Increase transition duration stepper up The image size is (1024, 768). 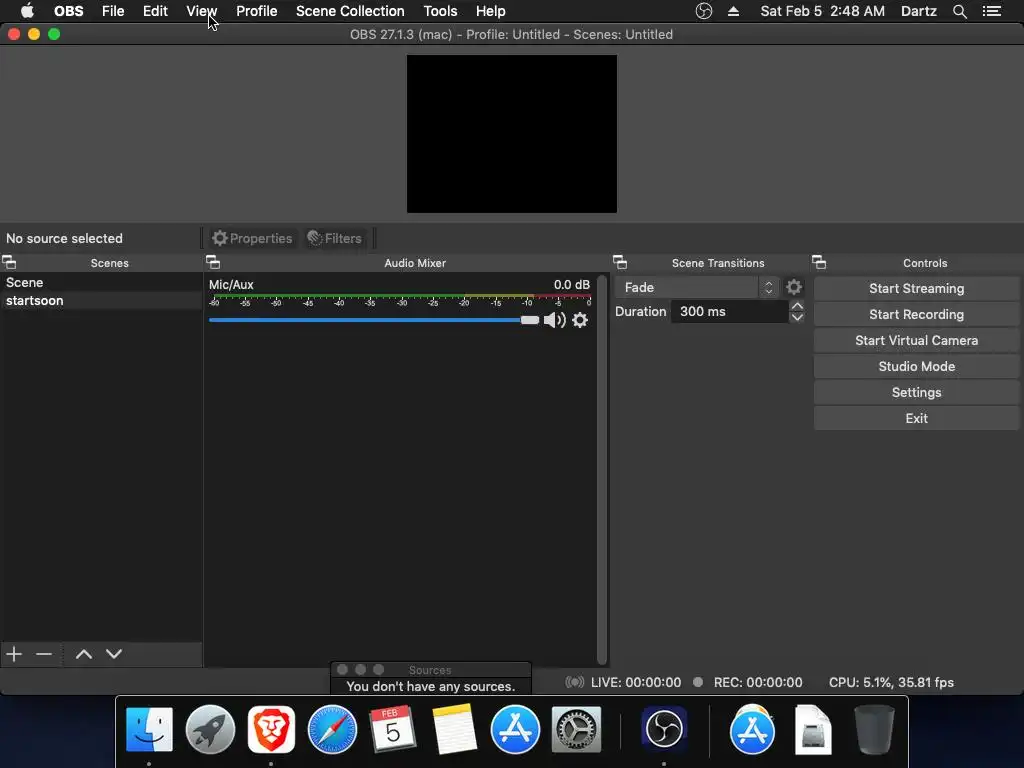[797, 306]
